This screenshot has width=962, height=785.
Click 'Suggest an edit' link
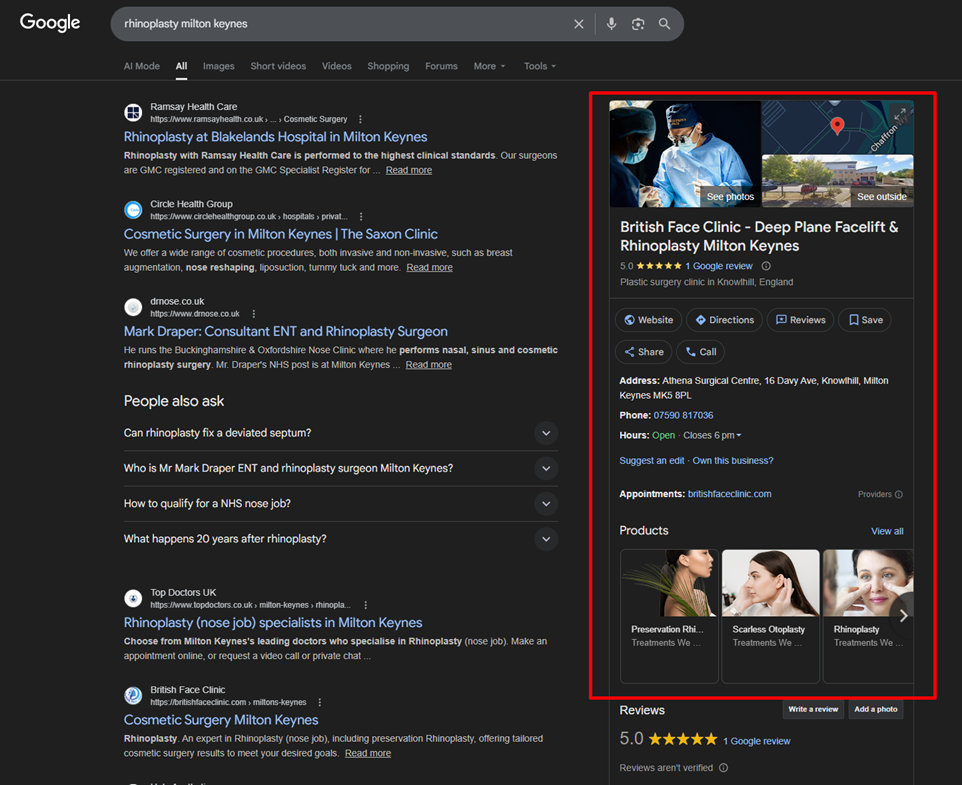[x=652, y=461]
